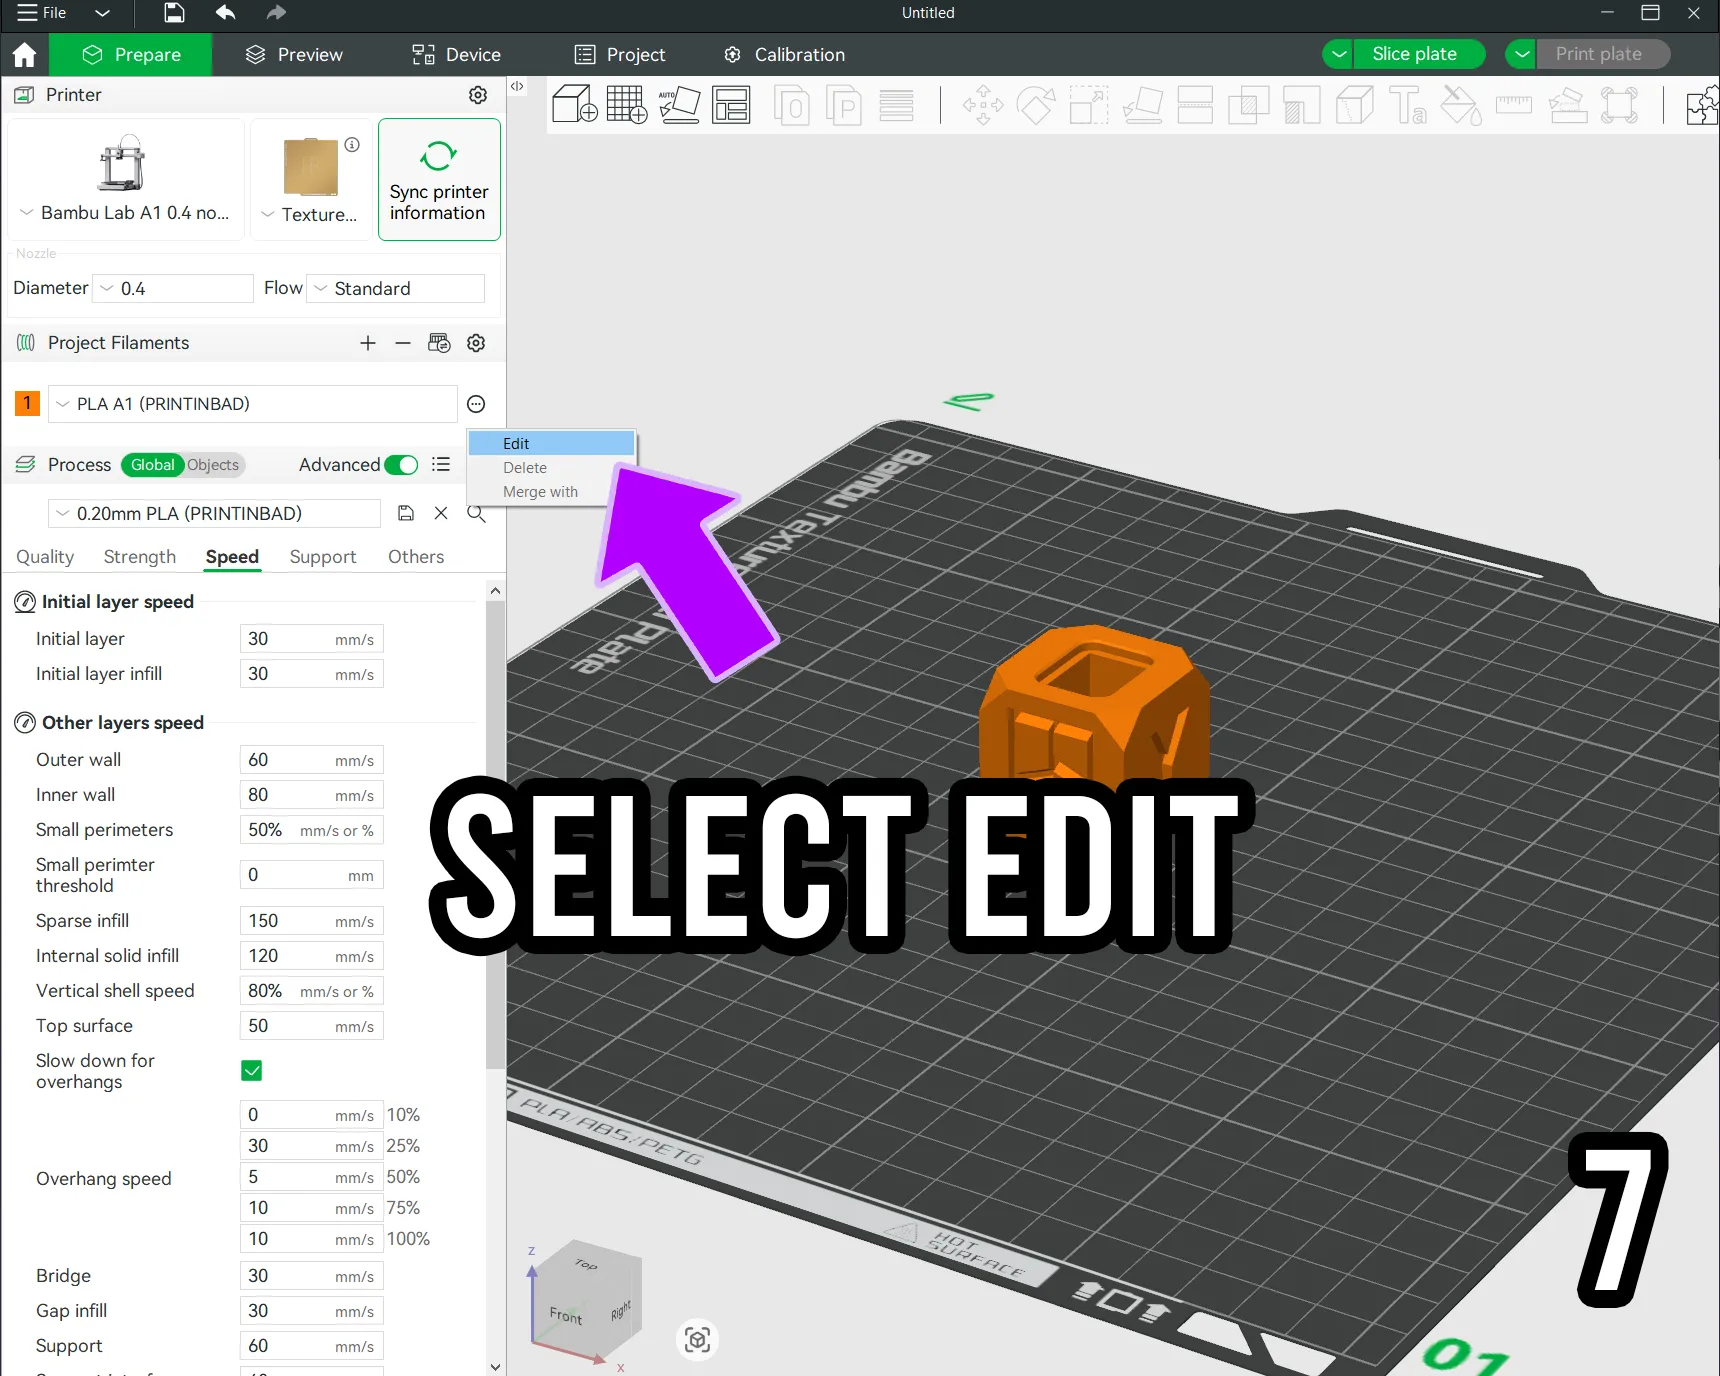
Task: Open printer settings gear icon
Action: click(x=478, y=95)
